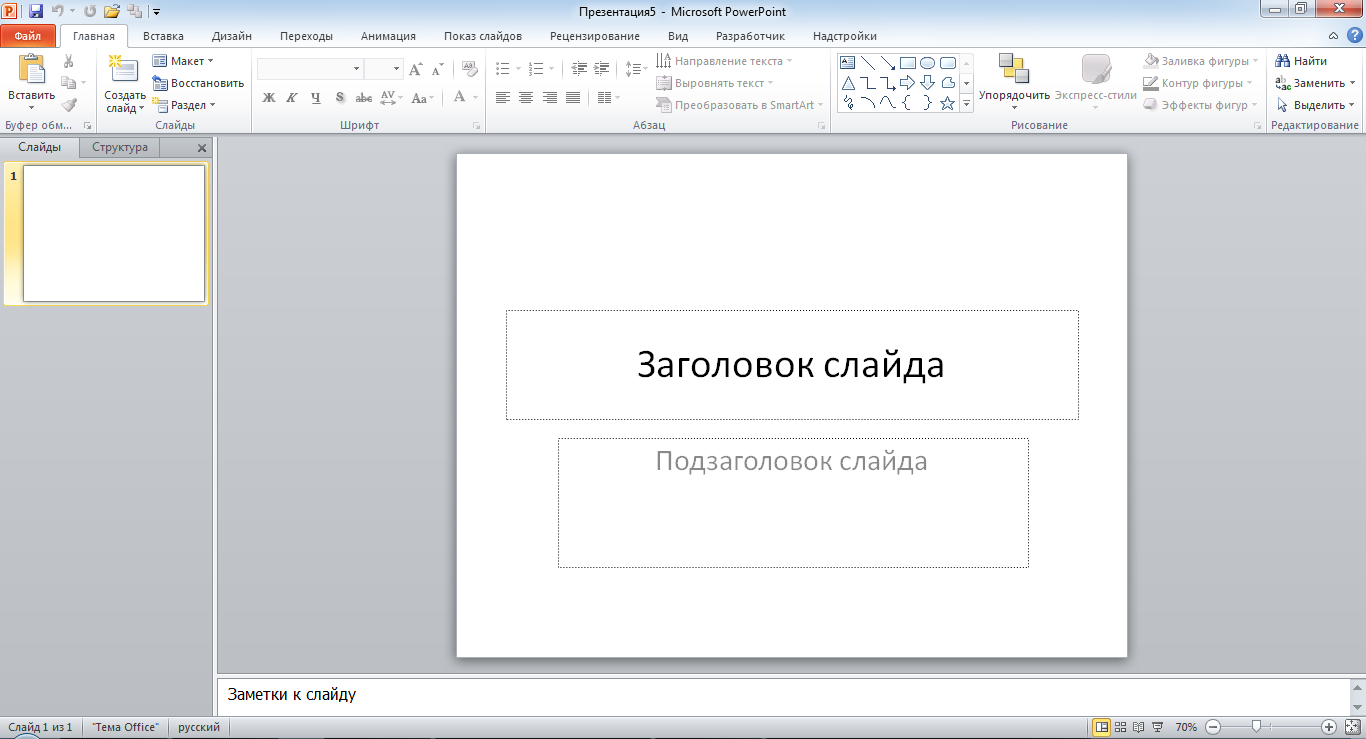This screenshot has width=1366, height=739.
Task: Open file via the folder icon in quick access
Action: click(x=112, y=12)
